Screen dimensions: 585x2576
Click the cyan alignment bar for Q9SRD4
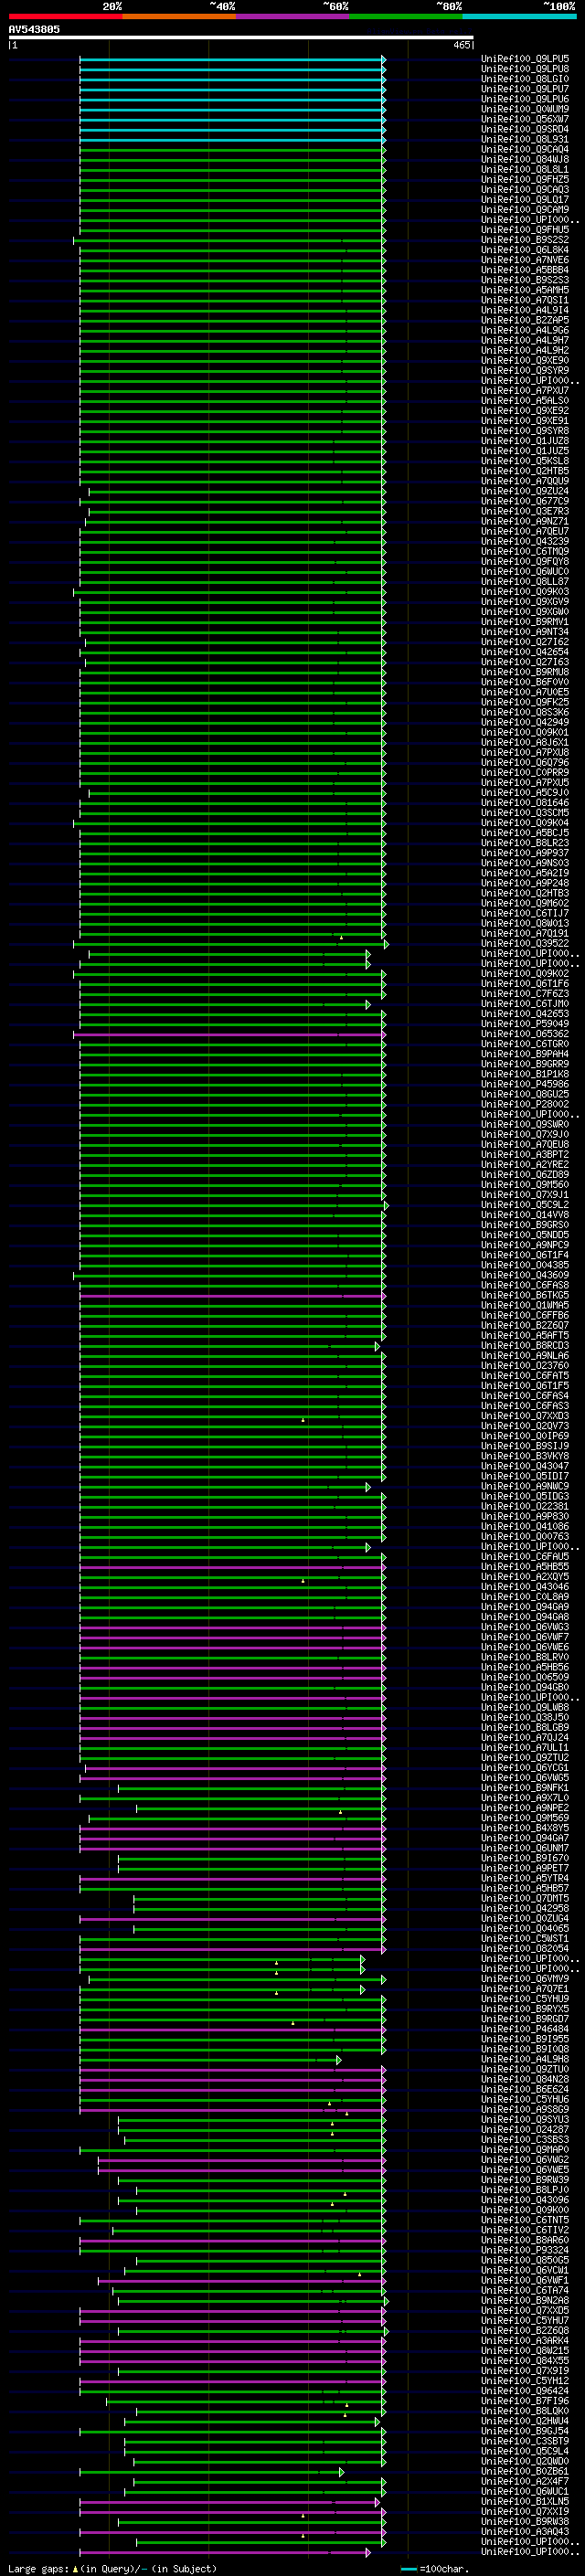click(232, 130)
